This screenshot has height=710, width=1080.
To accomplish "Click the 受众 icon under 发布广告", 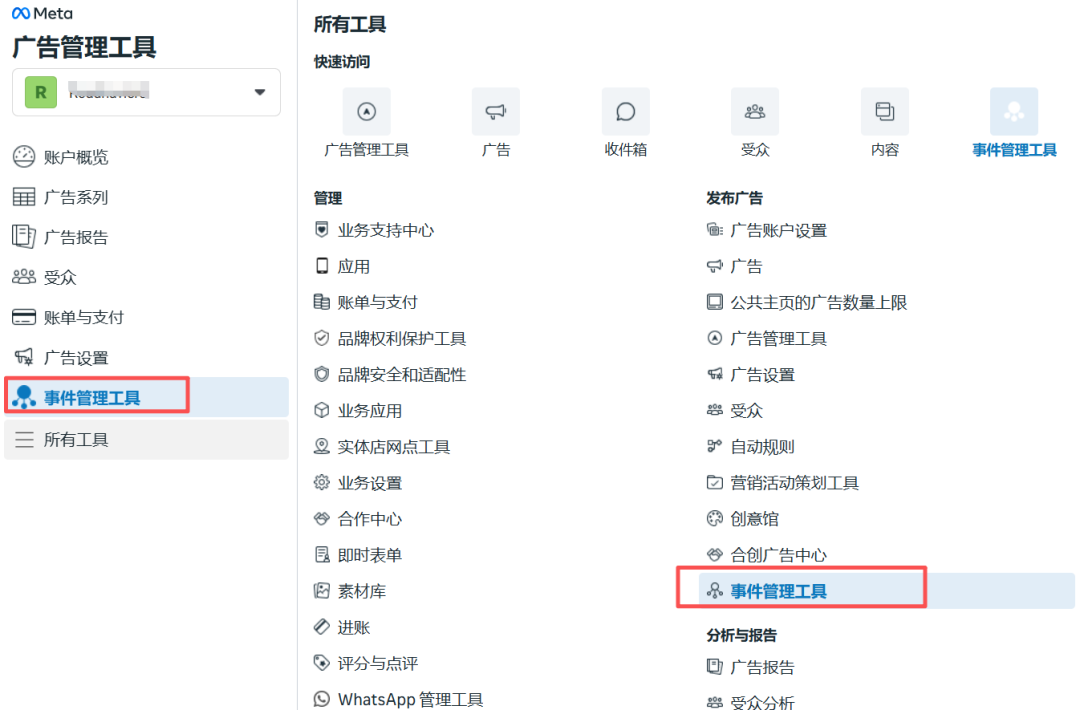I will click(x=715, y=410).
